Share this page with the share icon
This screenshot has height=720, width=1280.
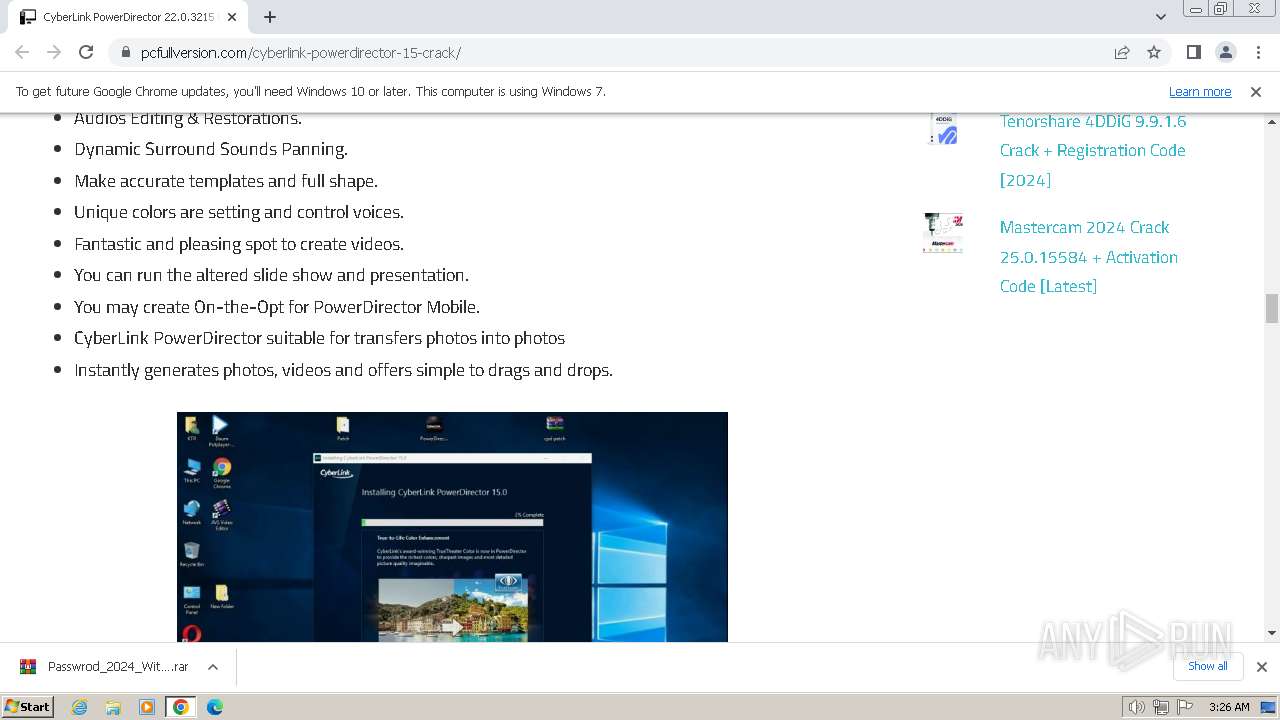[x=1122, y=52]
